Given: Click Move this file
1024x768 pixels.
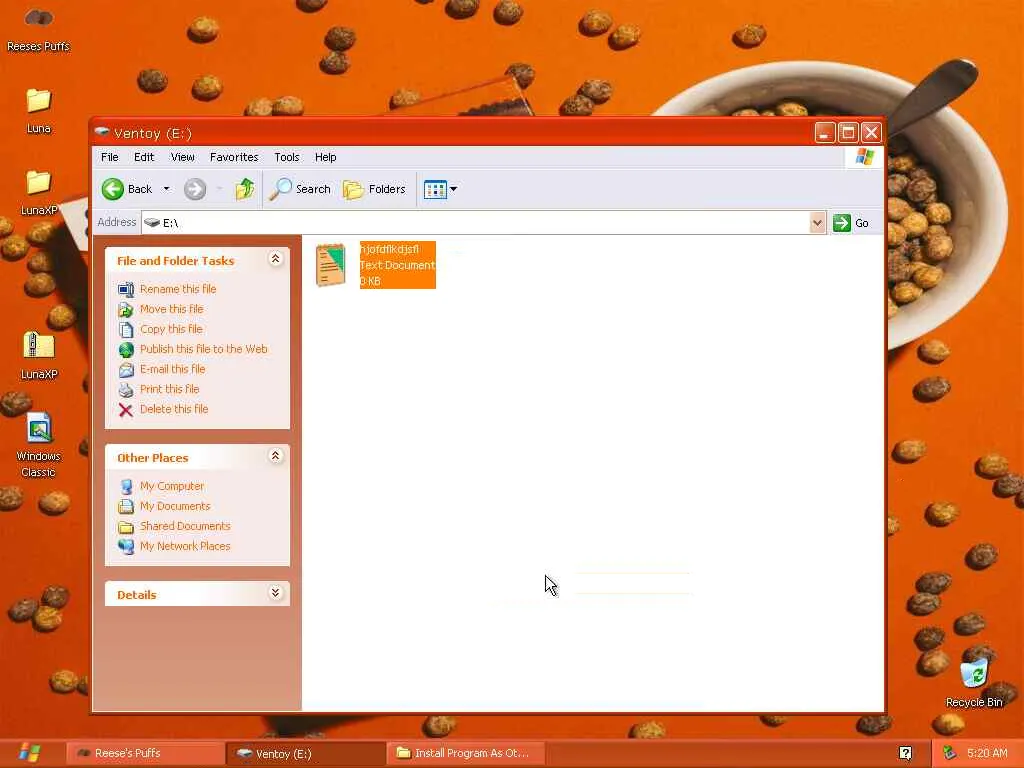Looking at the screenshot, I should click(x=171, y=309).
